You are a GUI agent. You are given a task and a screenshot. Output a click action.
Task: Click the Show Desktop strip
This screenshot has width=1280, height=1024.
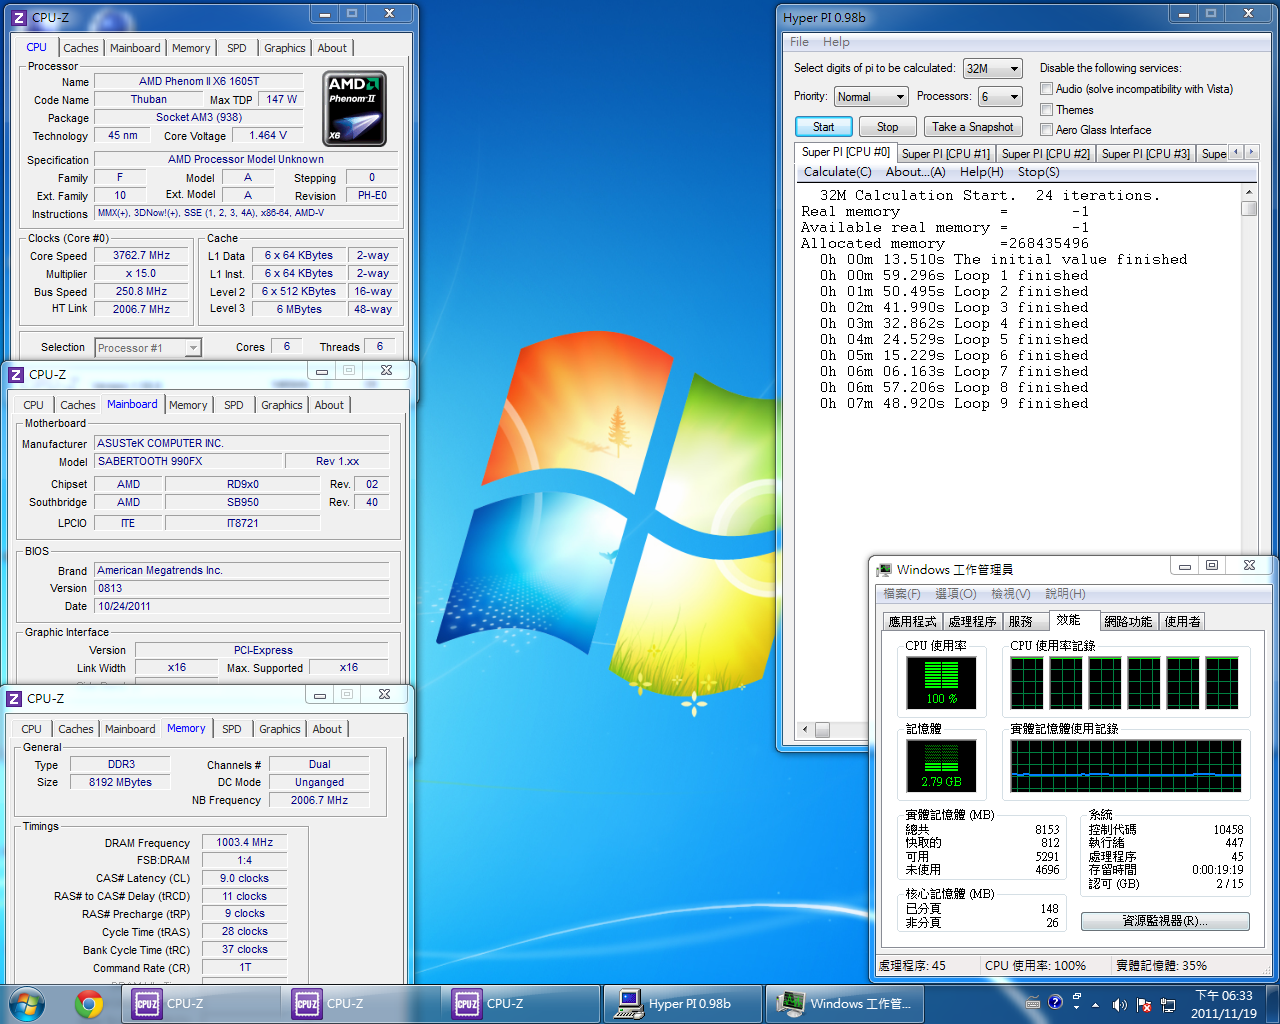click(1272, 1004)
